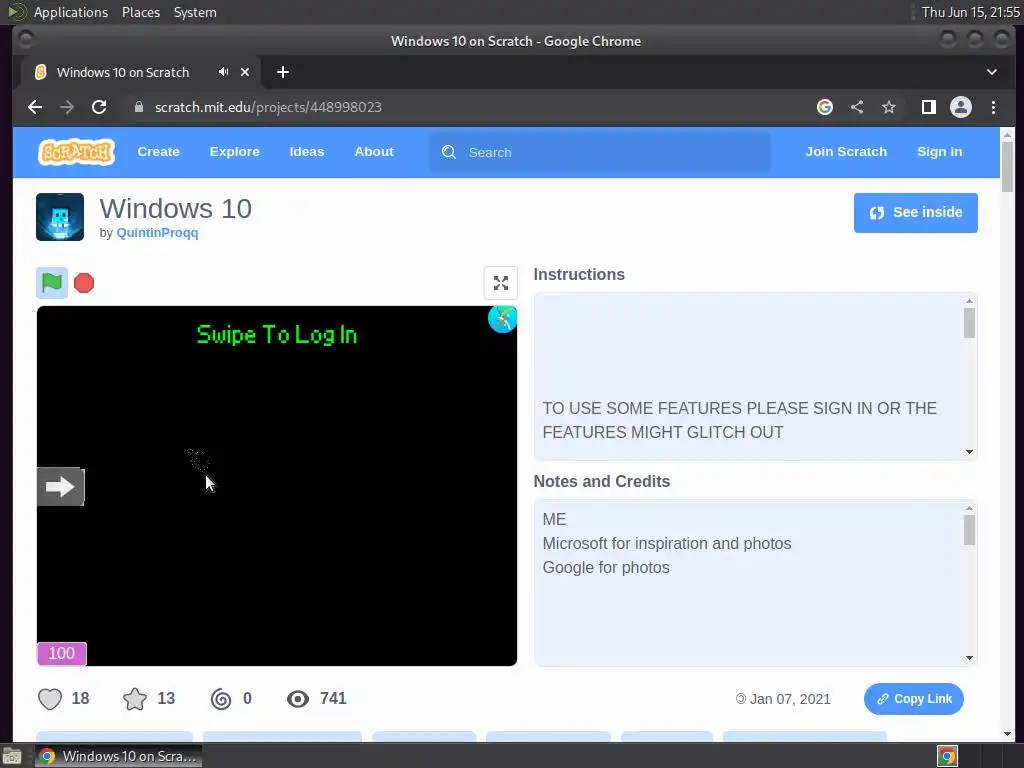Open See inside project editor

pos(916,212)
